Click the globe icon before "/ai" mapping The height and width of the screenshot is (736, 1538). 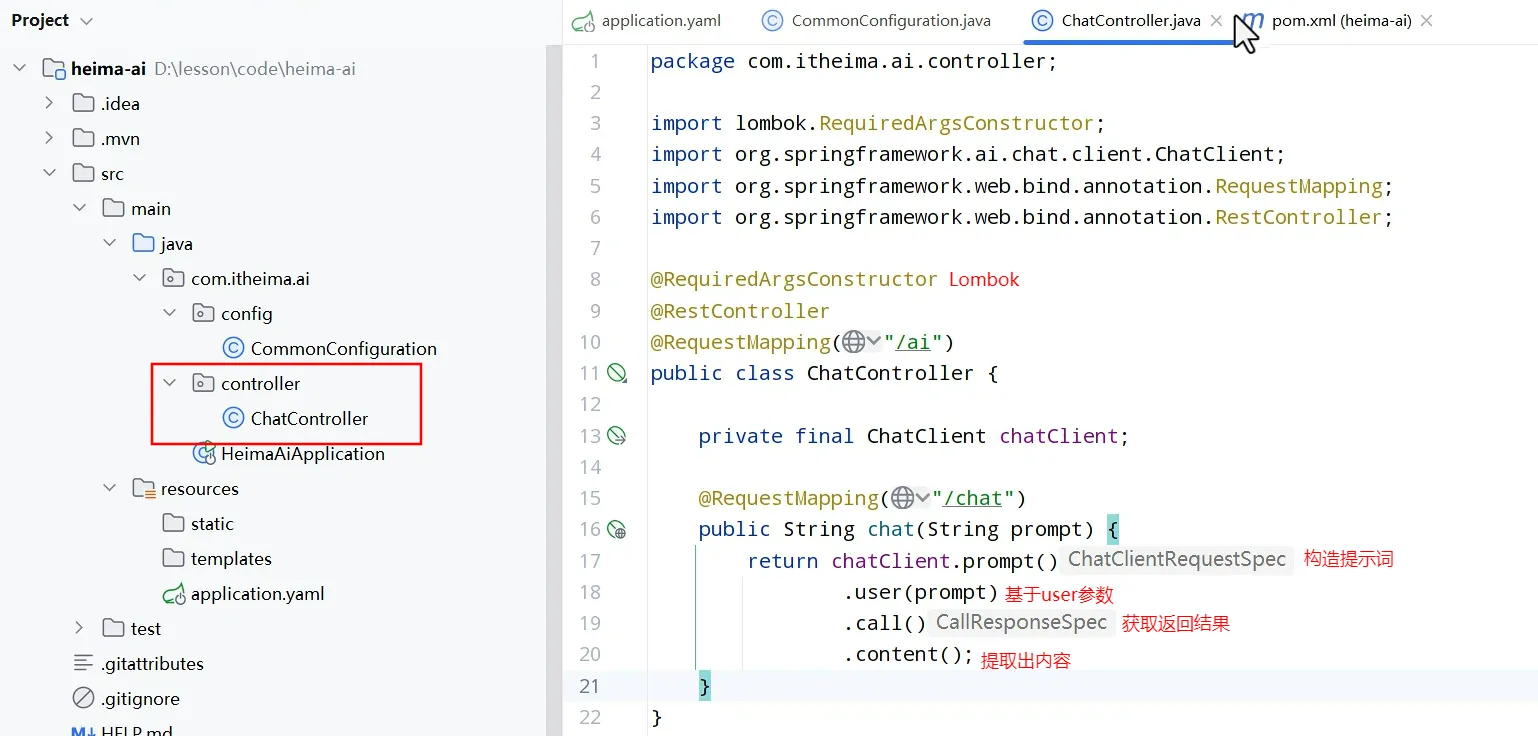pyautogui.click(x=853, y=342)
